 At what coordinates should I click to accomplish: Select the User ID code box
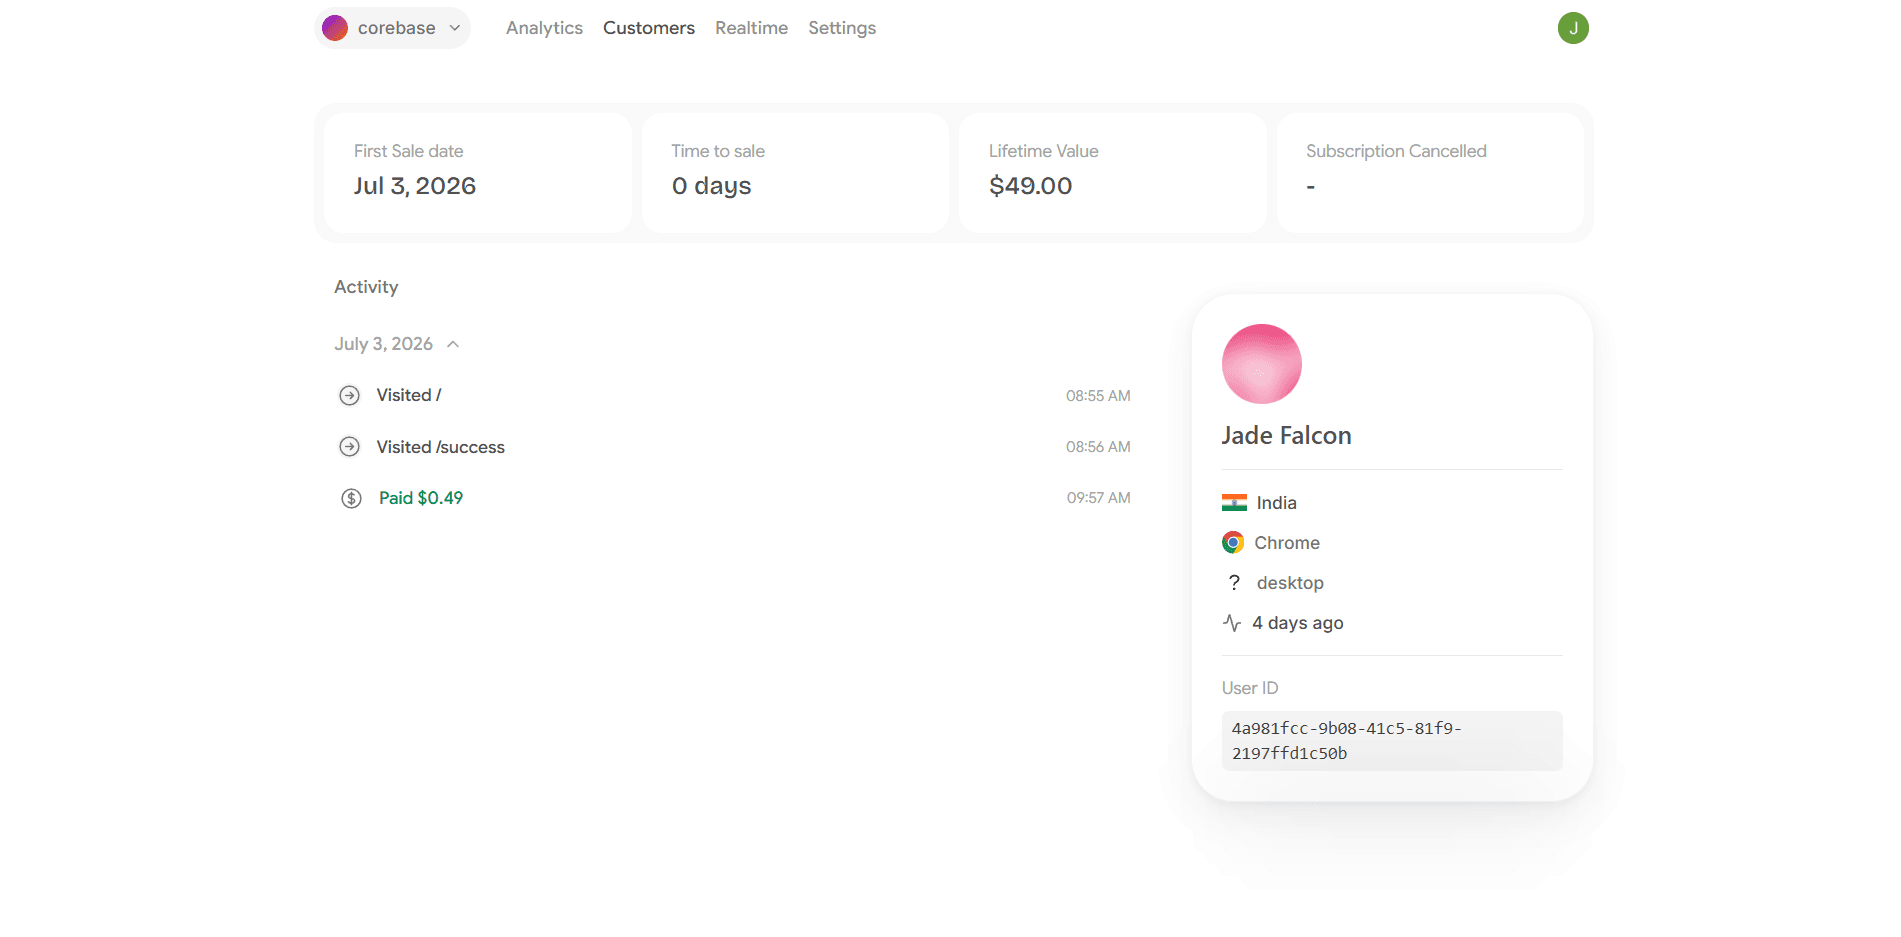[1392, 741]
